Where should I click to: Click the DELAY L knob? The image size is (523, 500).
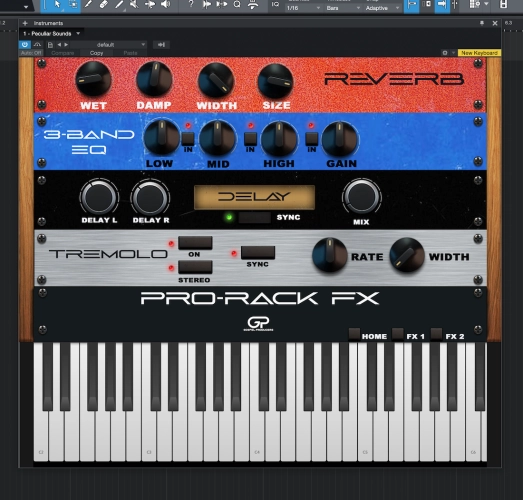pyautogui.click(x=99, y=197)
